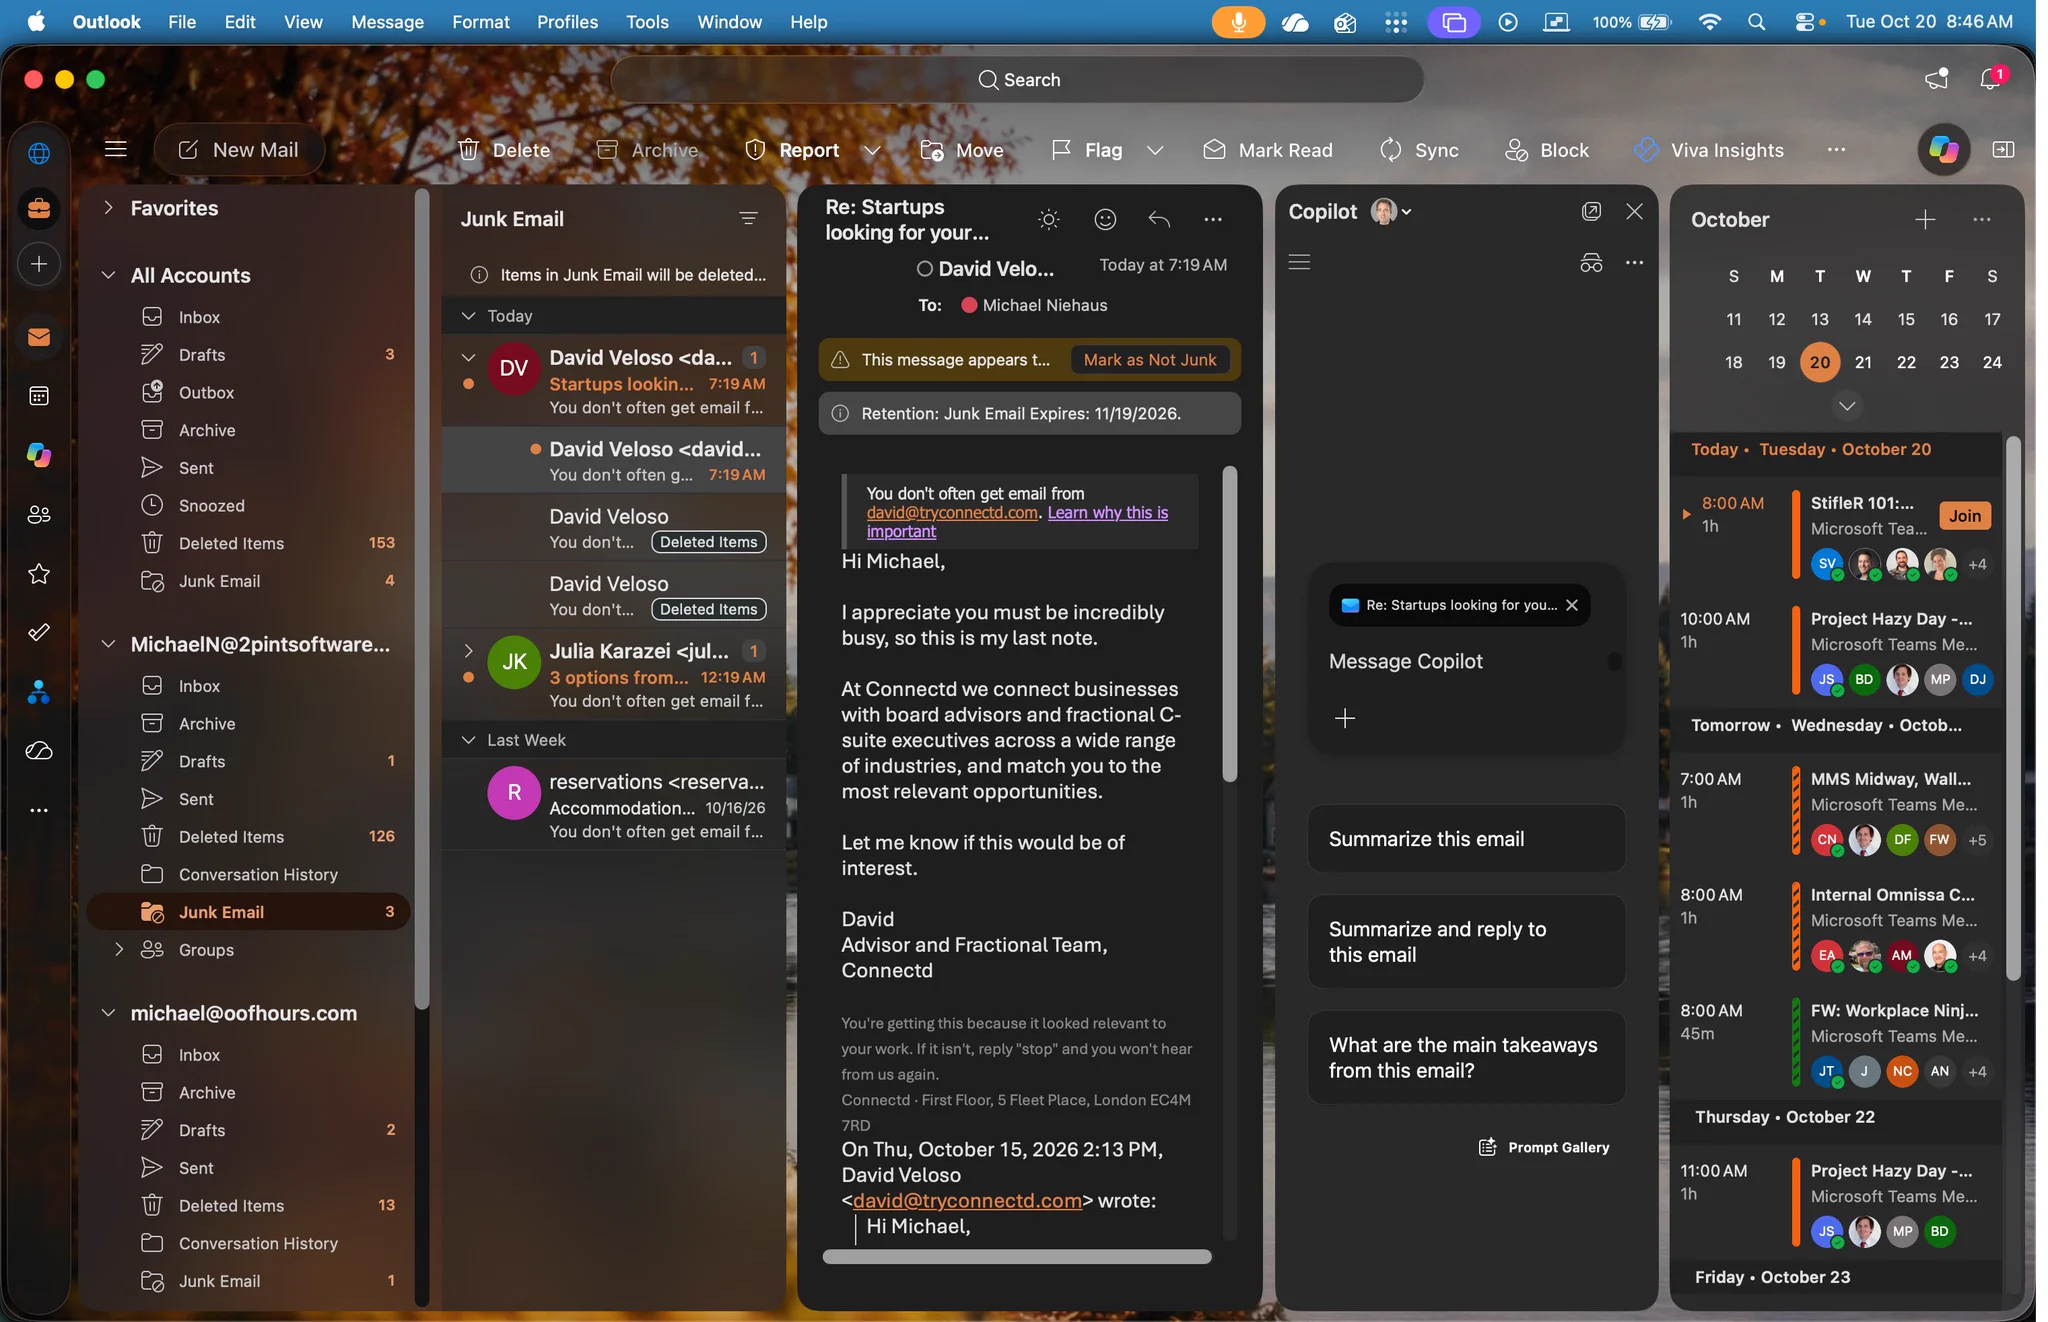Click Summarize this email suggestion
This screenshot has width=2048, height=1322.
pos(1466,839)
